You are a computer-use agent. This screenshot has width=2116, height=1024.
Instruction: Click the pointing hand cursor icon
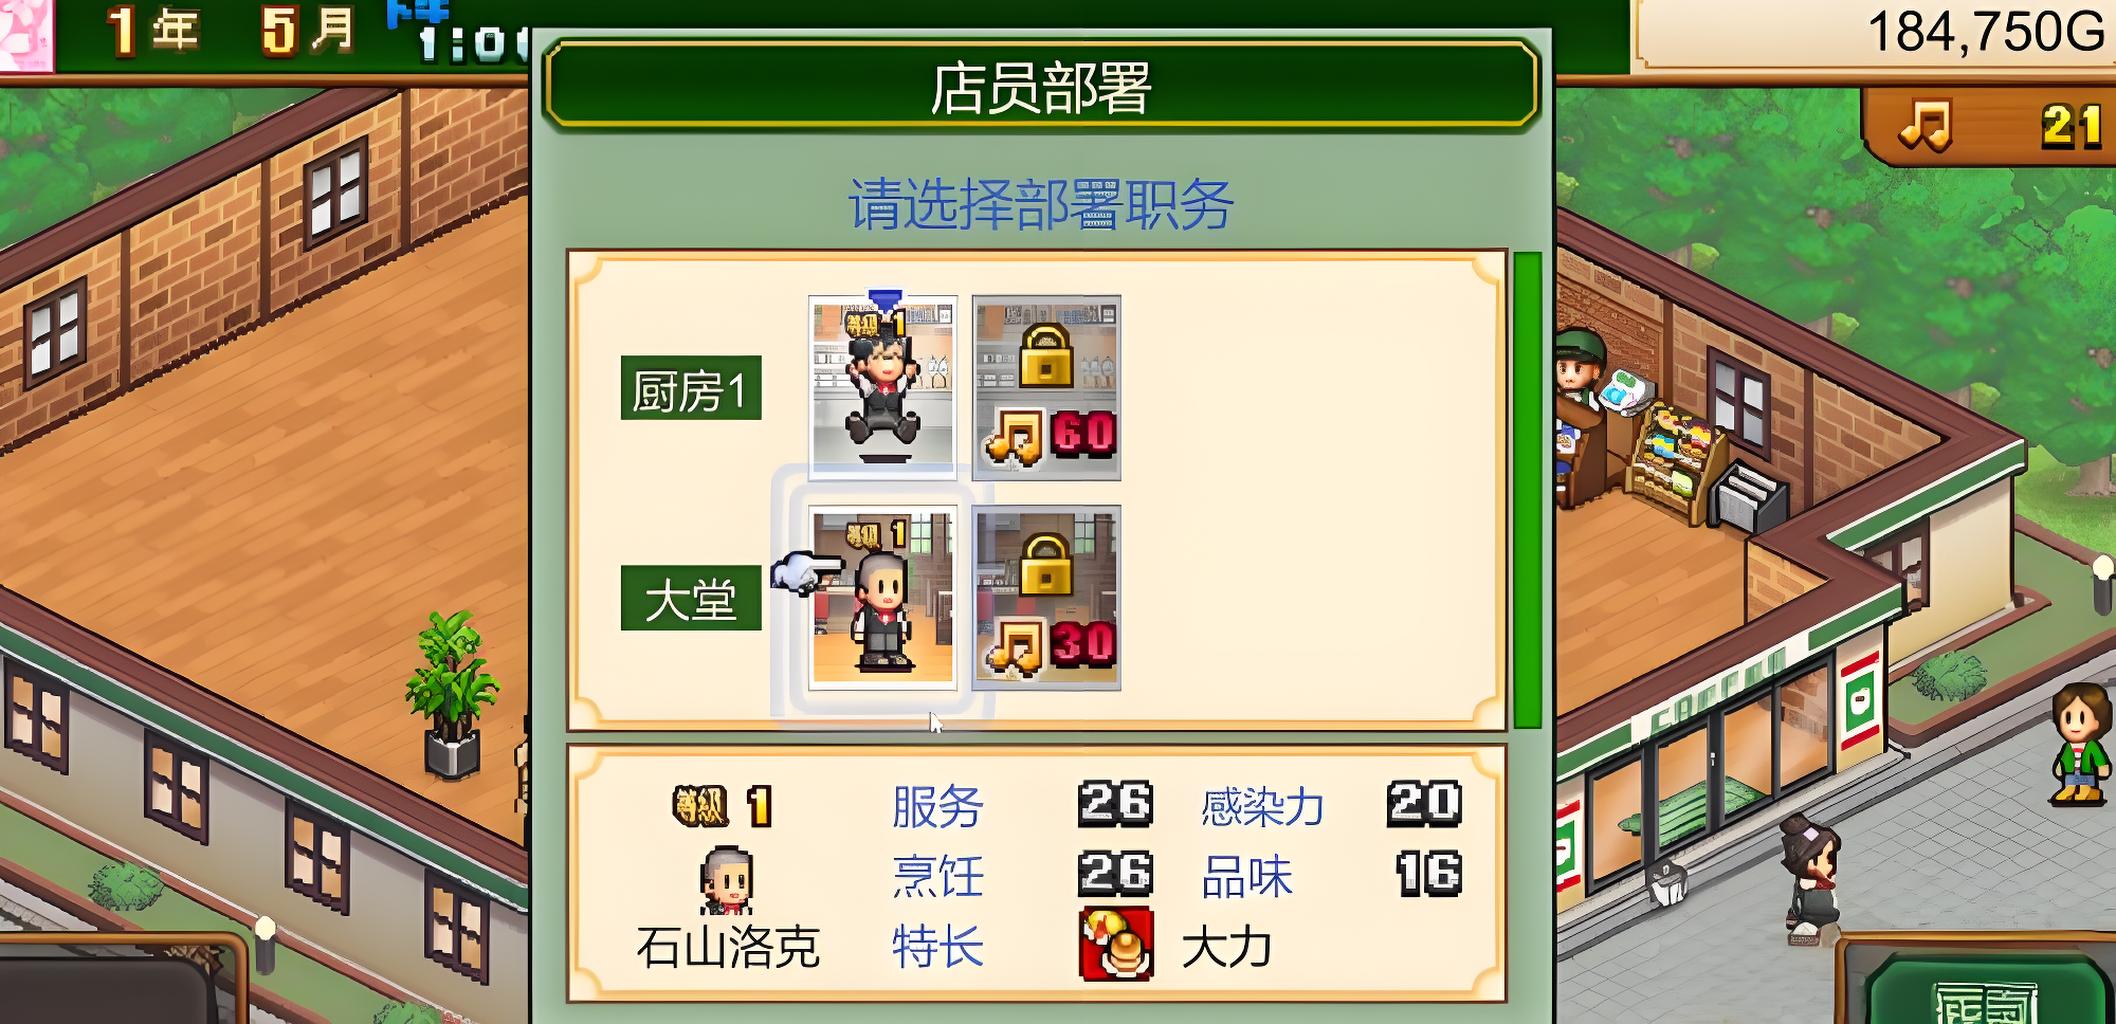[806, 573]
